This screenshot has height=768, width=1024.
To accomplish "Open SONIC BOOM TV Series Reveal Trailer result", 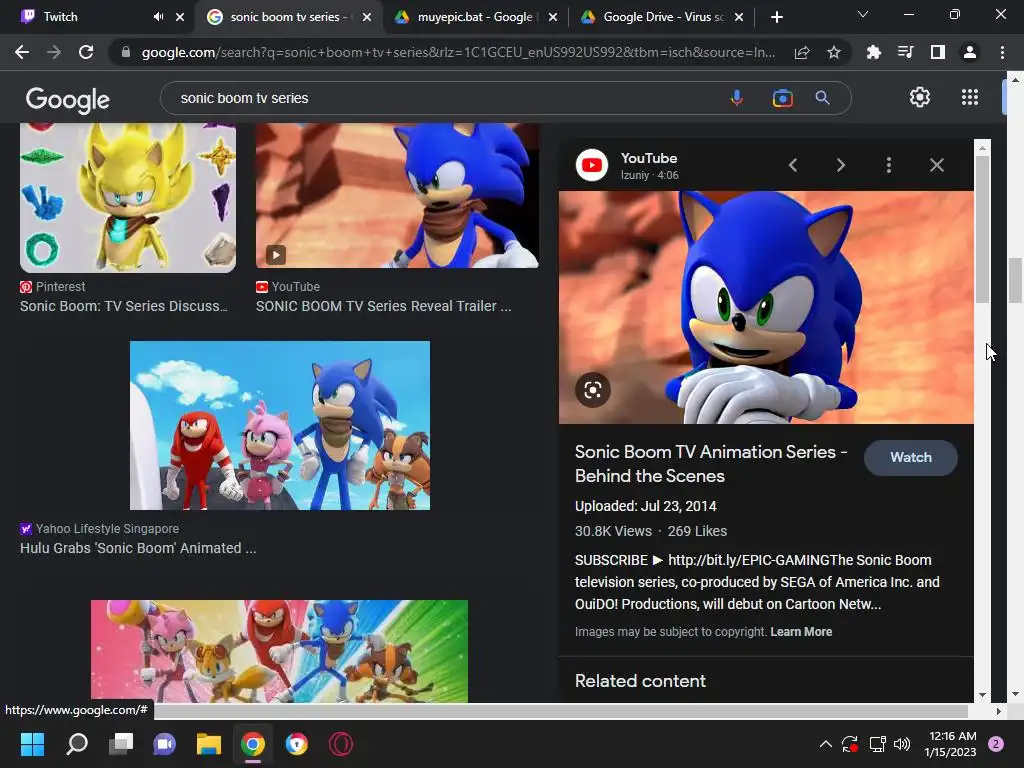I will 383,306.
